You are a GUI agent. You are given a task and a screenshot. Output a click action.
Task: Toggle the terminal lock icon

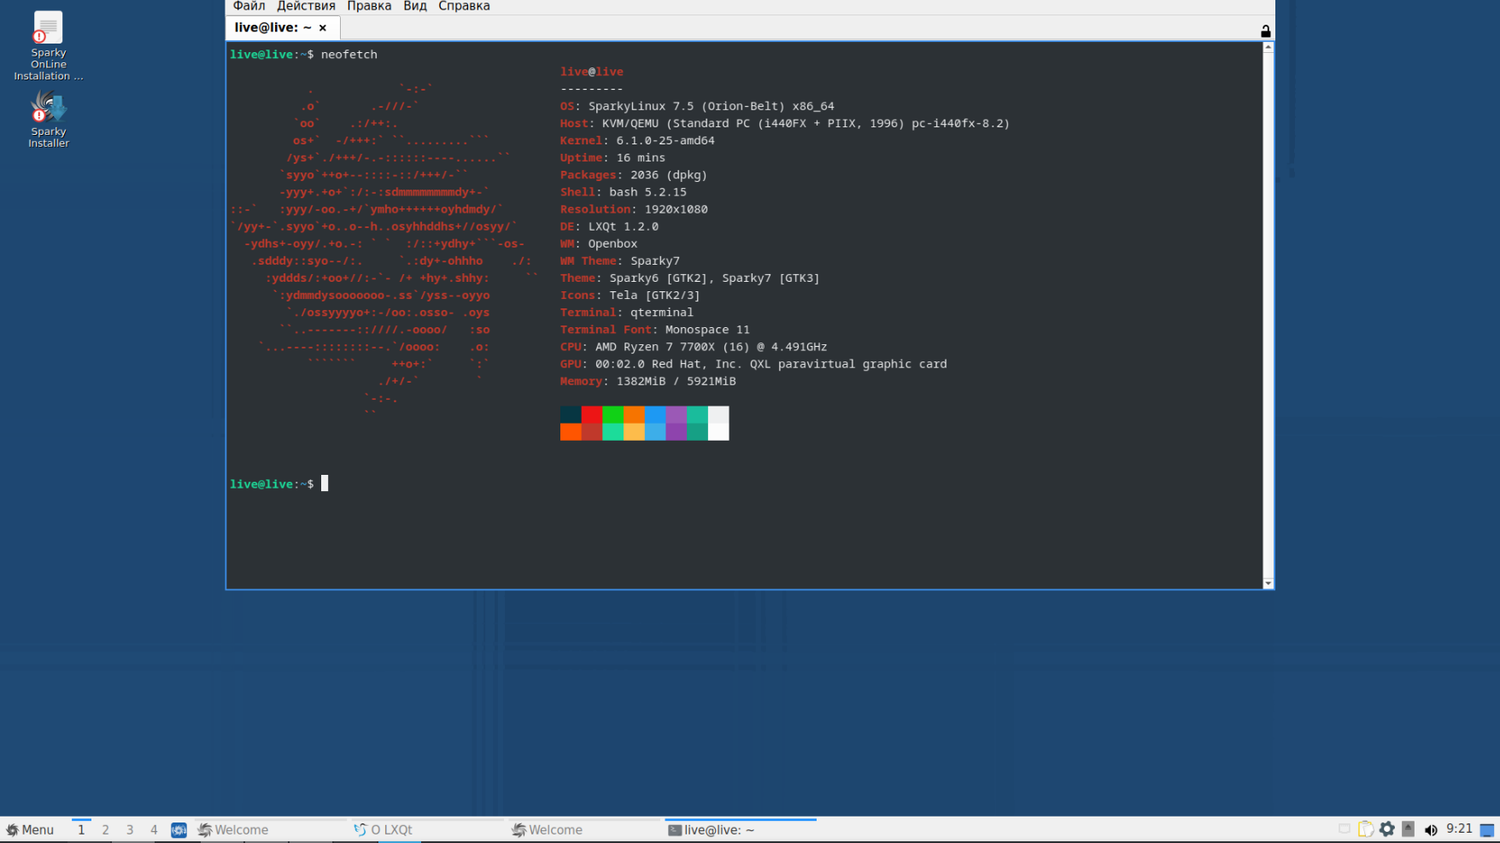pos(1265,31)
